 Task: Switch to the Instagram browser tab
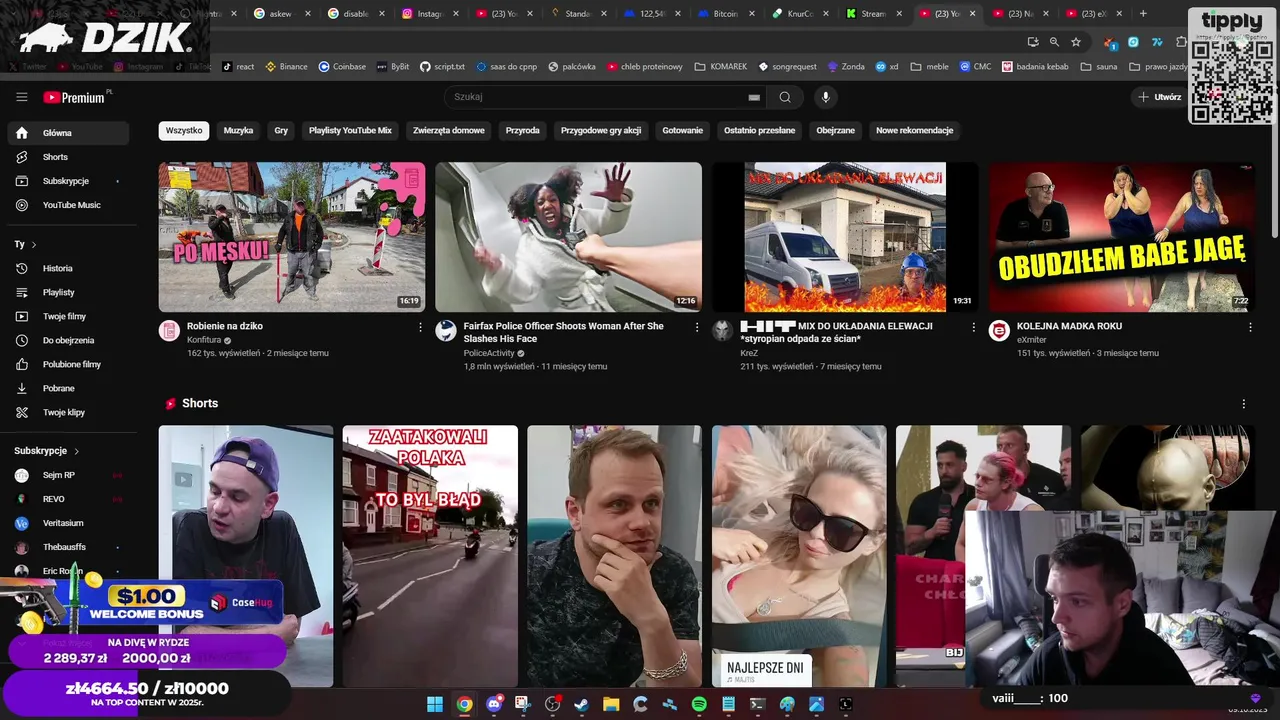[x=433, y=14]
